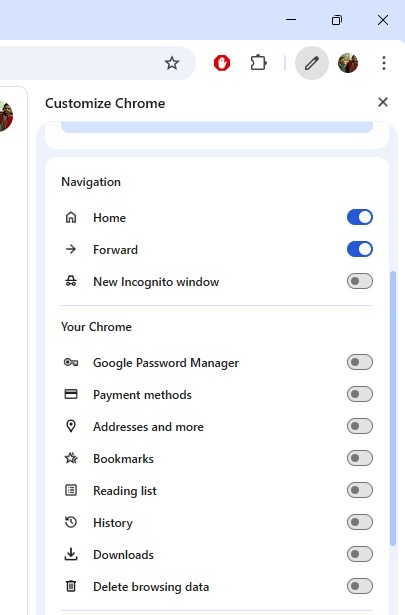Open the profile avatar in toolbar
Screen dimensions: 405x615
click(x=348, y=63)
